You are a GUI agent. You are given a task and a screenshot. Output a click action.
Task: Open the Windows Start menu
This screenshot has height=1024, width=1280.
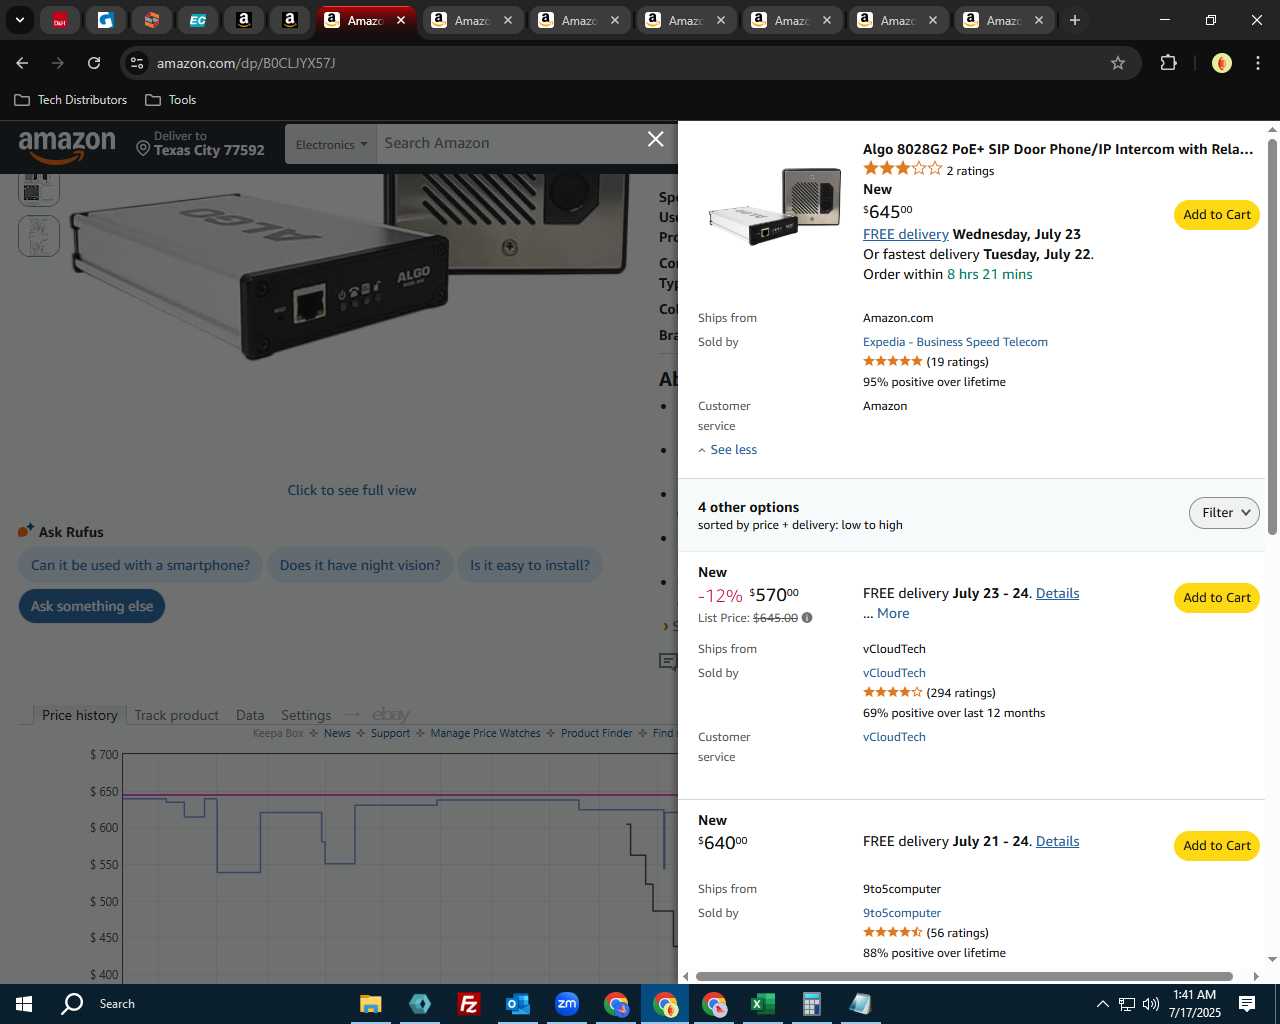tap(24, 1004)
